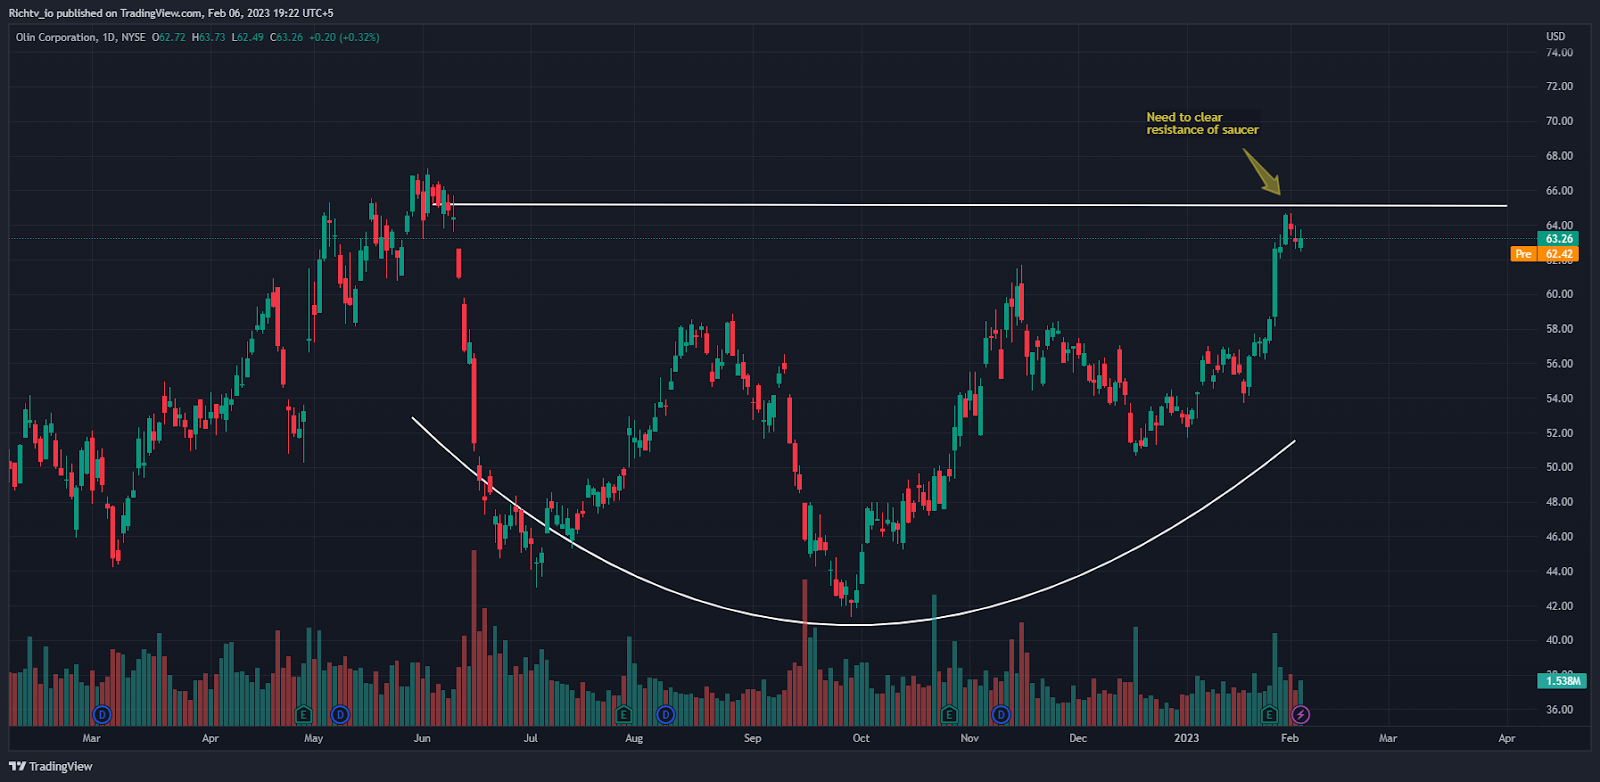Screen dimensions: 1600x782
Task: Click the Nov label on time axis
Action: tap(969, 738)
